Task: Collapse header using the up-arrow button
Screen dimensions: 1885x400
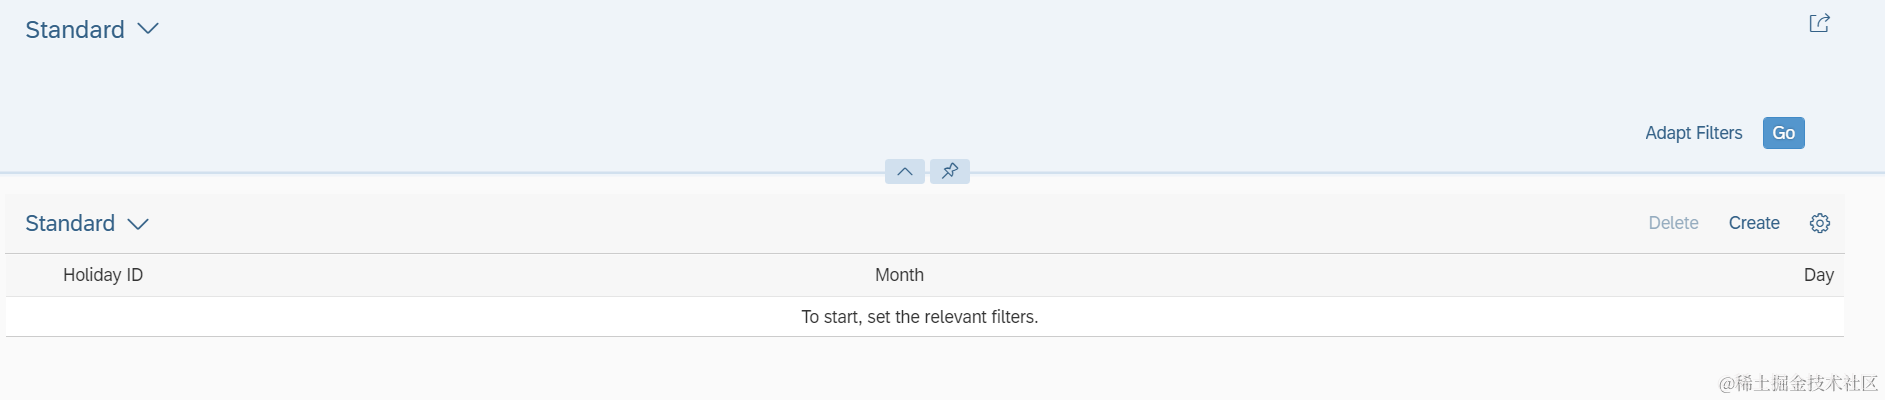Action: point(904,171)
